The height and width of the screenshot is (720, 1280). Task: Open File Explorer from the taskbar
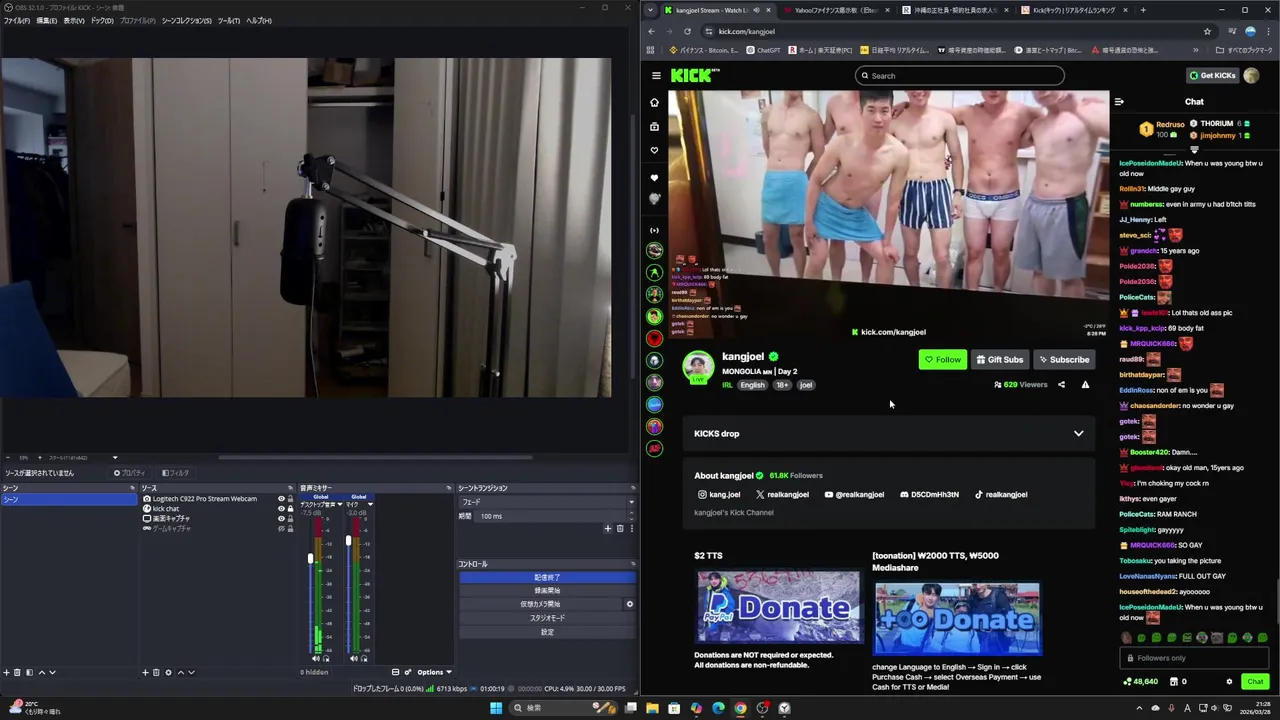(652, 708)
